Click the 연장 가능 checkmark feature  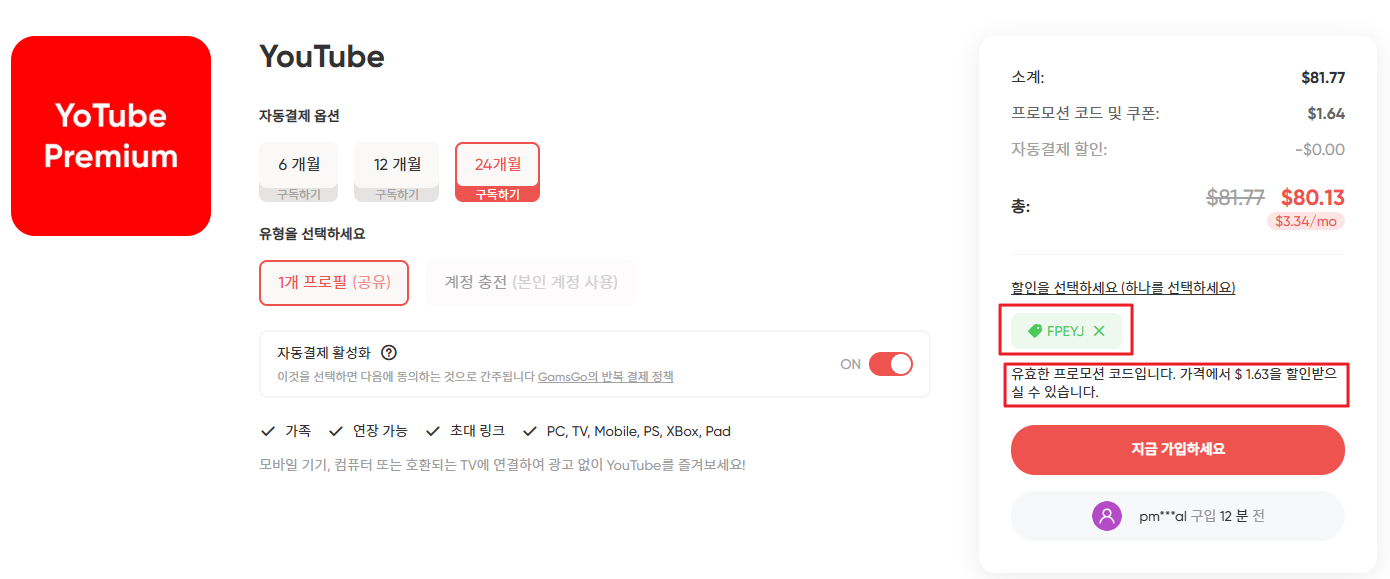coord(367,431)
